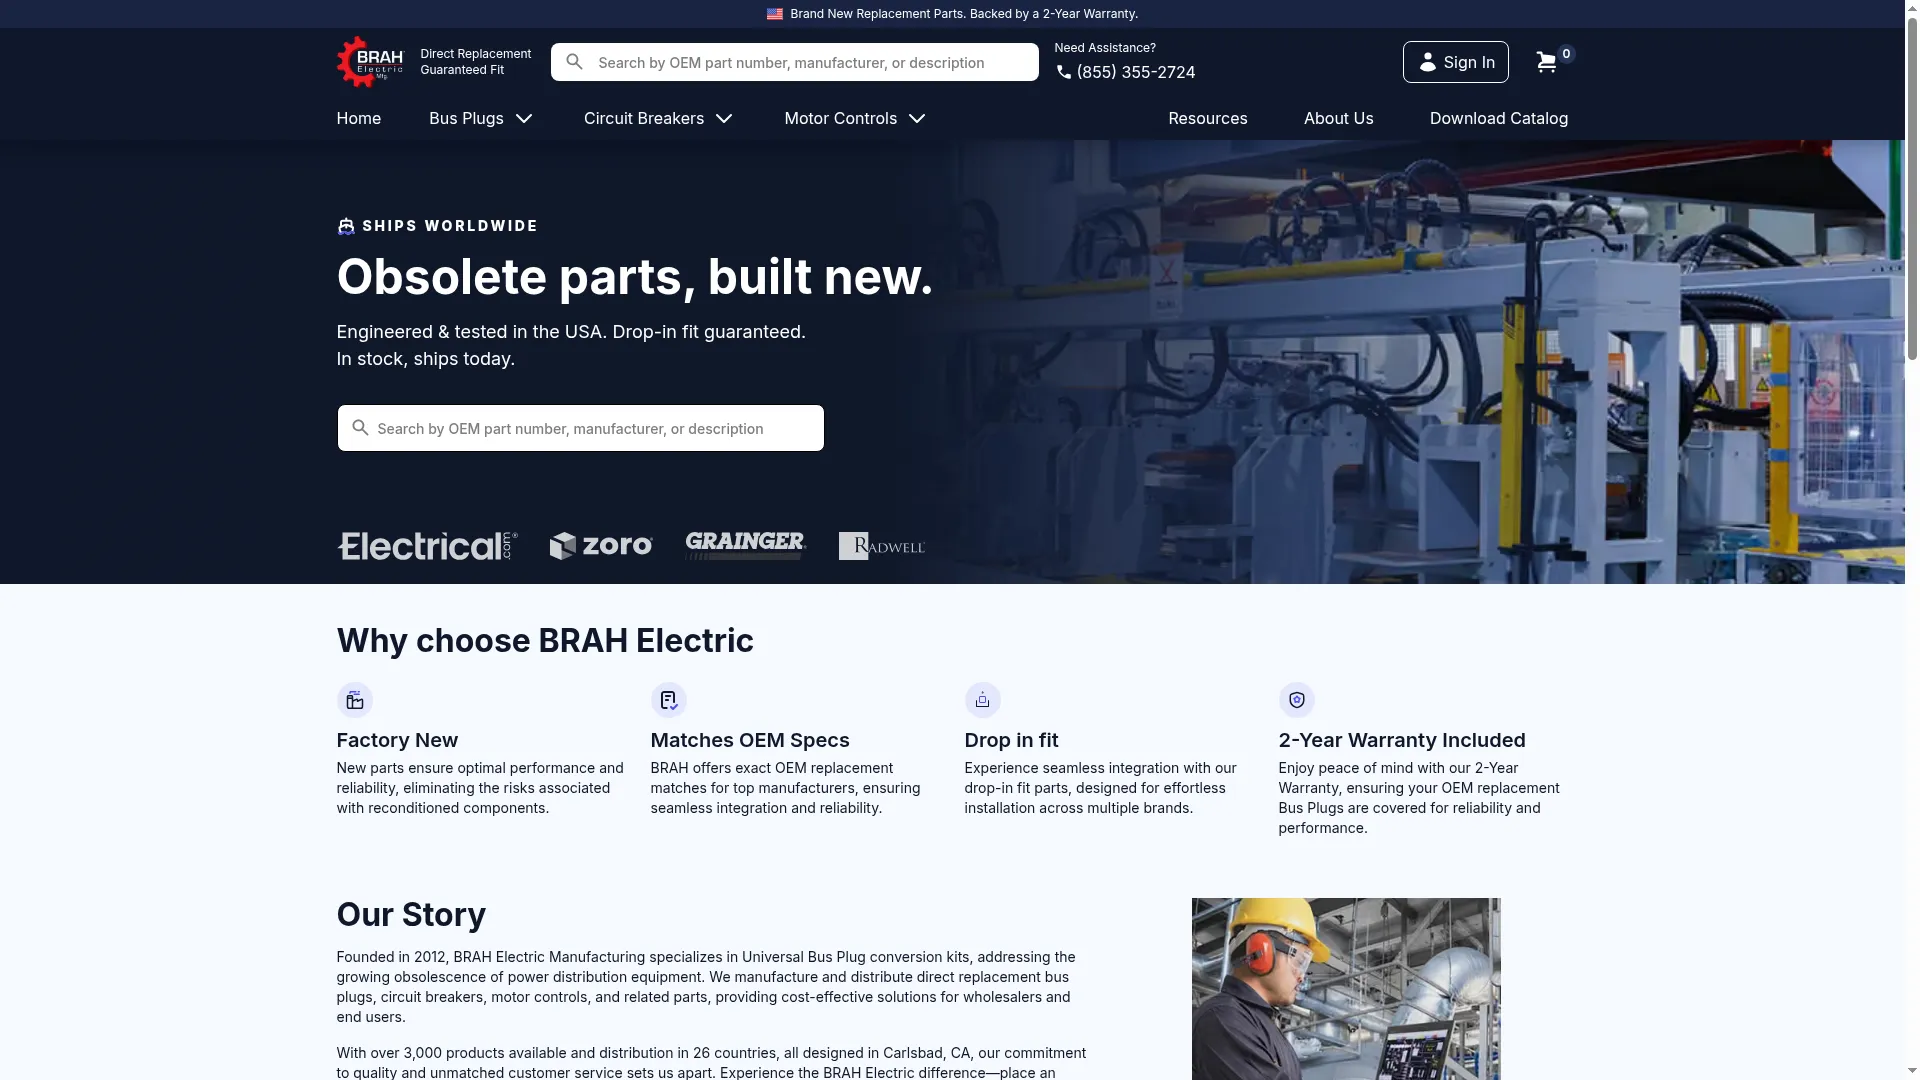The height and width of the screenshot is (1080, 1920).
Task: Click the Radwell partner logo
Action: tap(882, 546)
